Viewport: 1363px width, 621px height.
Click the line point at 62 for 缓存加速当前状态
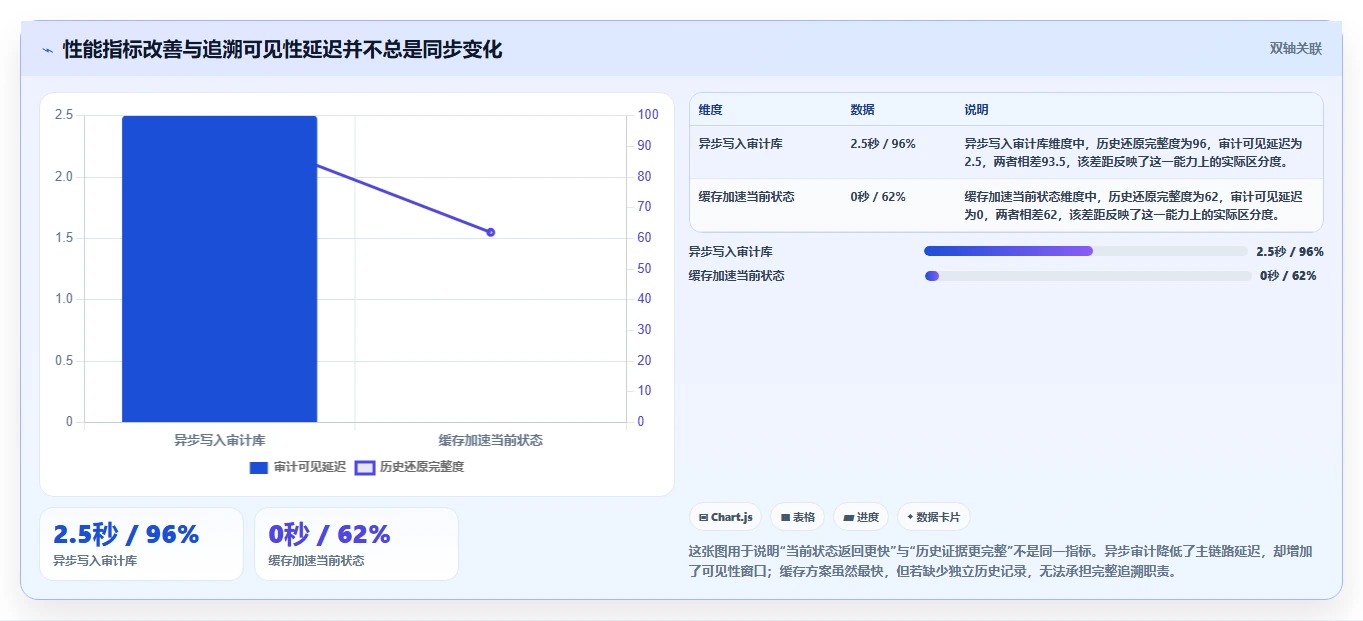[490, 232]
